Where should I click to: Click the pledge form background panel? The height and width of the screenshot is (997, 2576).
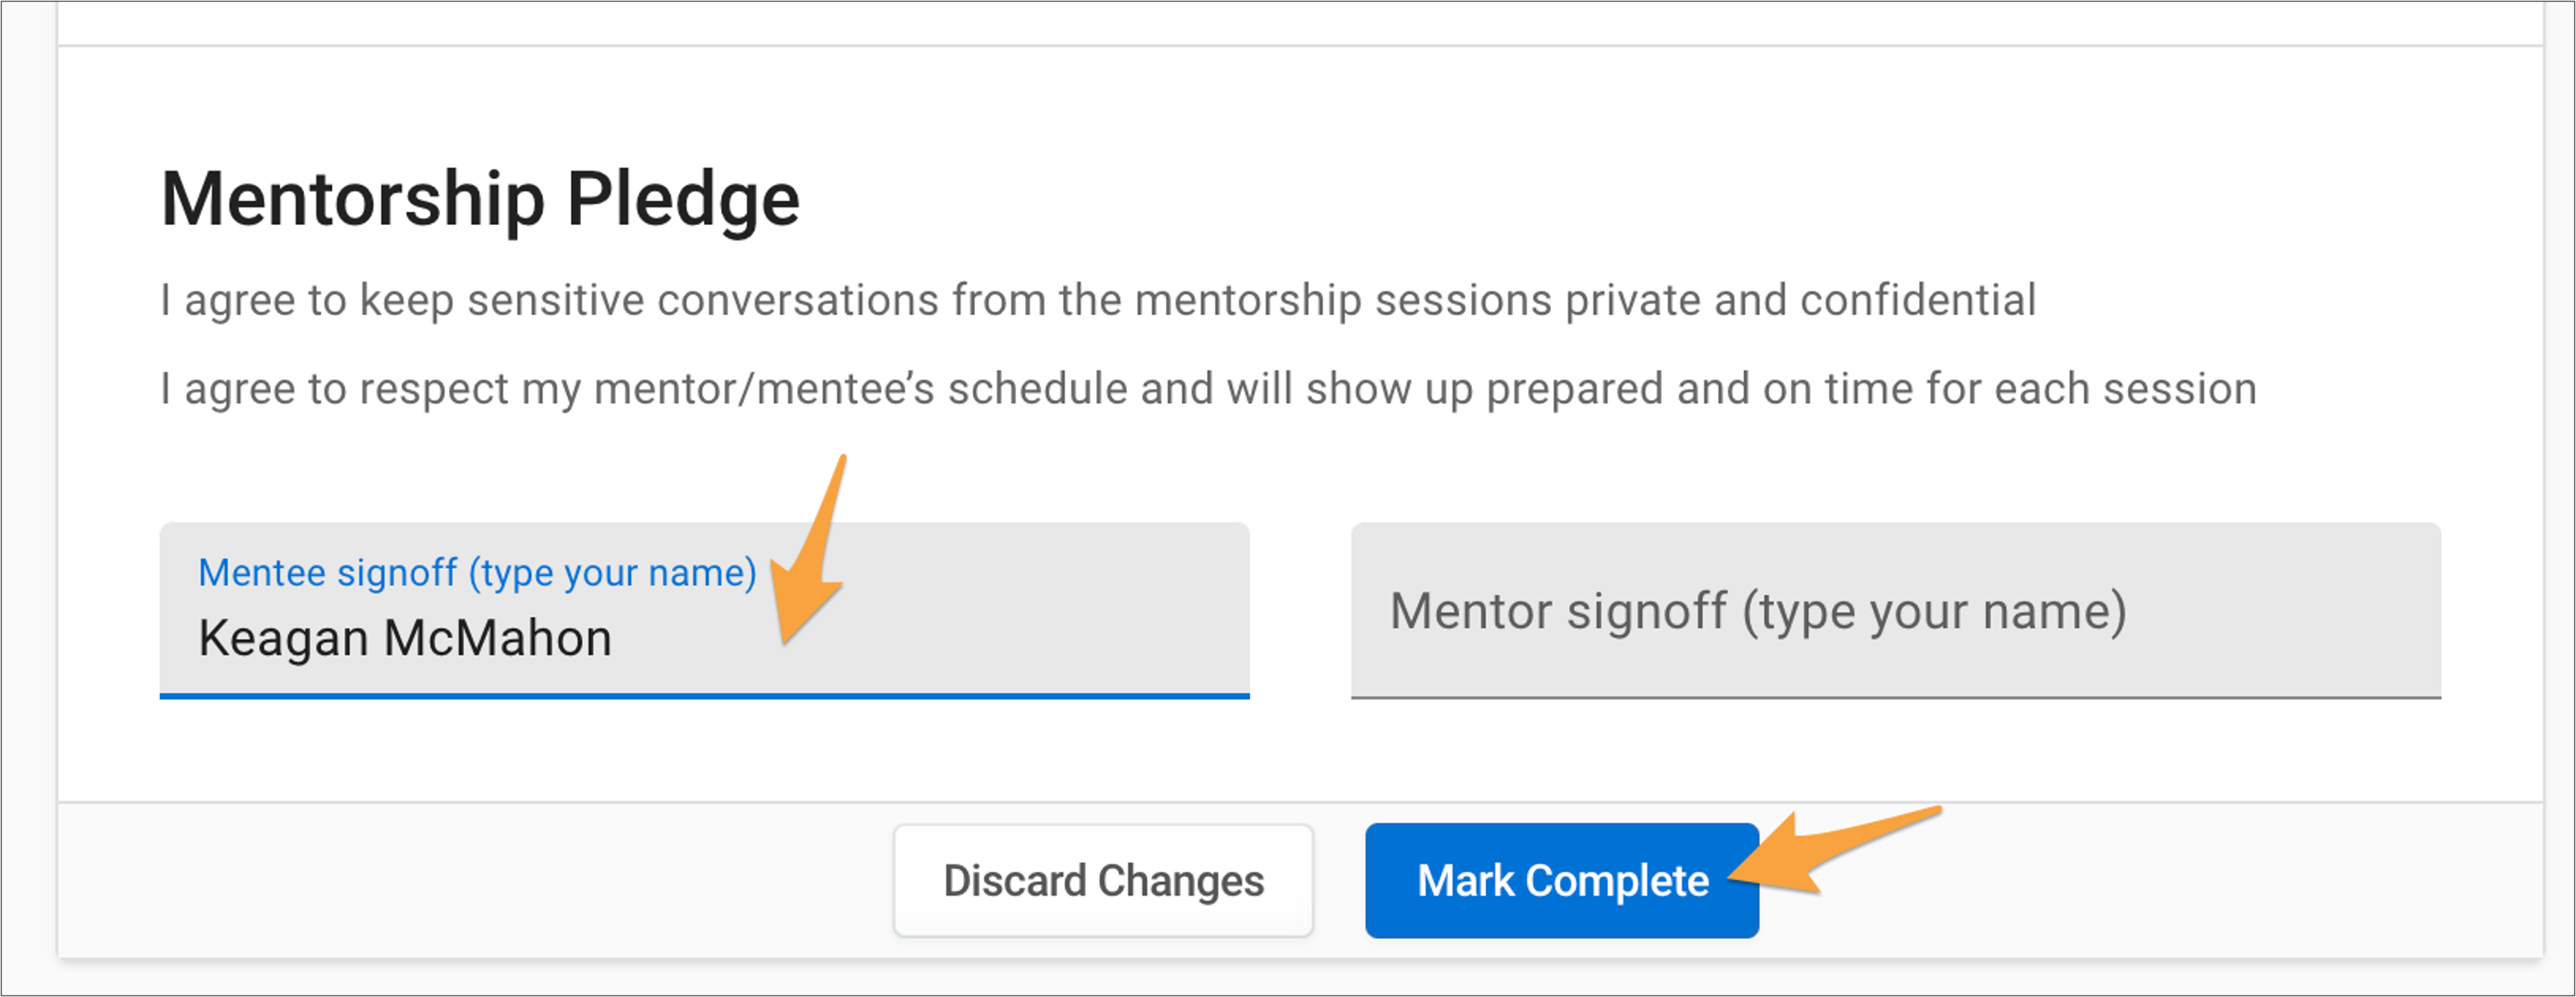[x=1300, y=470]
